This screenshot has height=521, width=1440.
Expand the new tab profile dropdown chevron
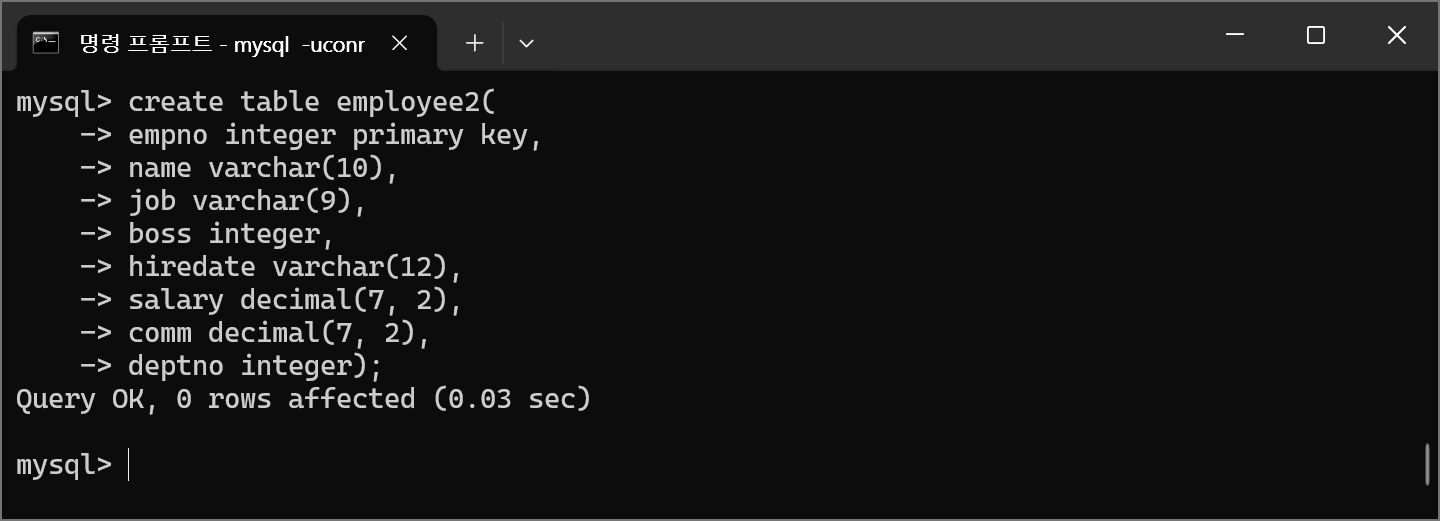[x=526, y=43]
